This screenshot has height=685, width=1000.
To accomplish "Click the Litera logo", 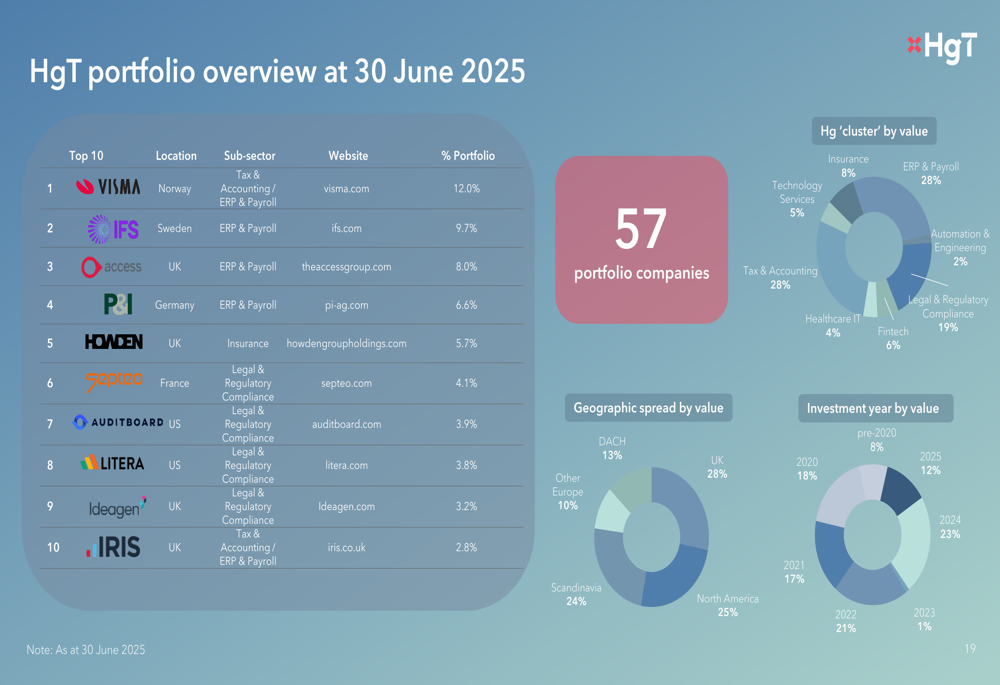I will coord(112,464).
